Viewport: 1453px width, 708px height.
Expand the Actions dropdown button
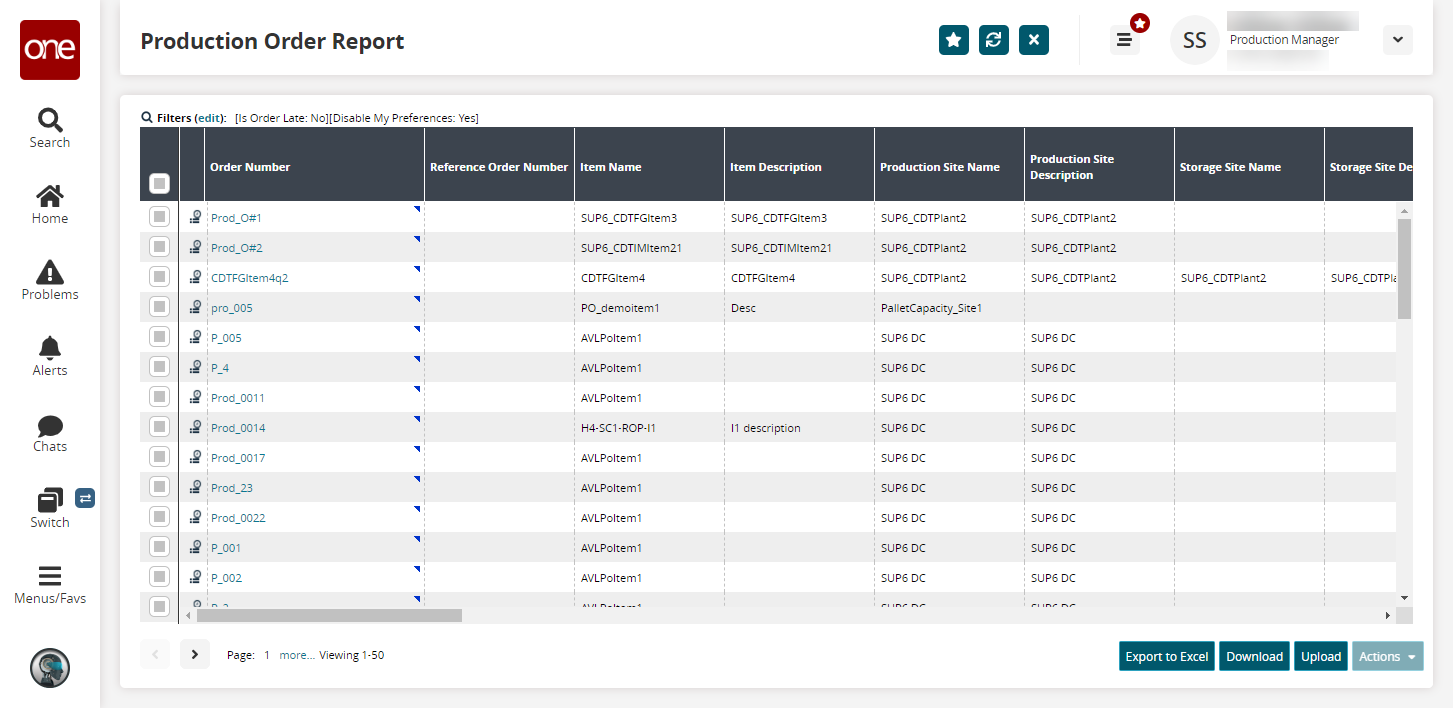[1387, 656]
